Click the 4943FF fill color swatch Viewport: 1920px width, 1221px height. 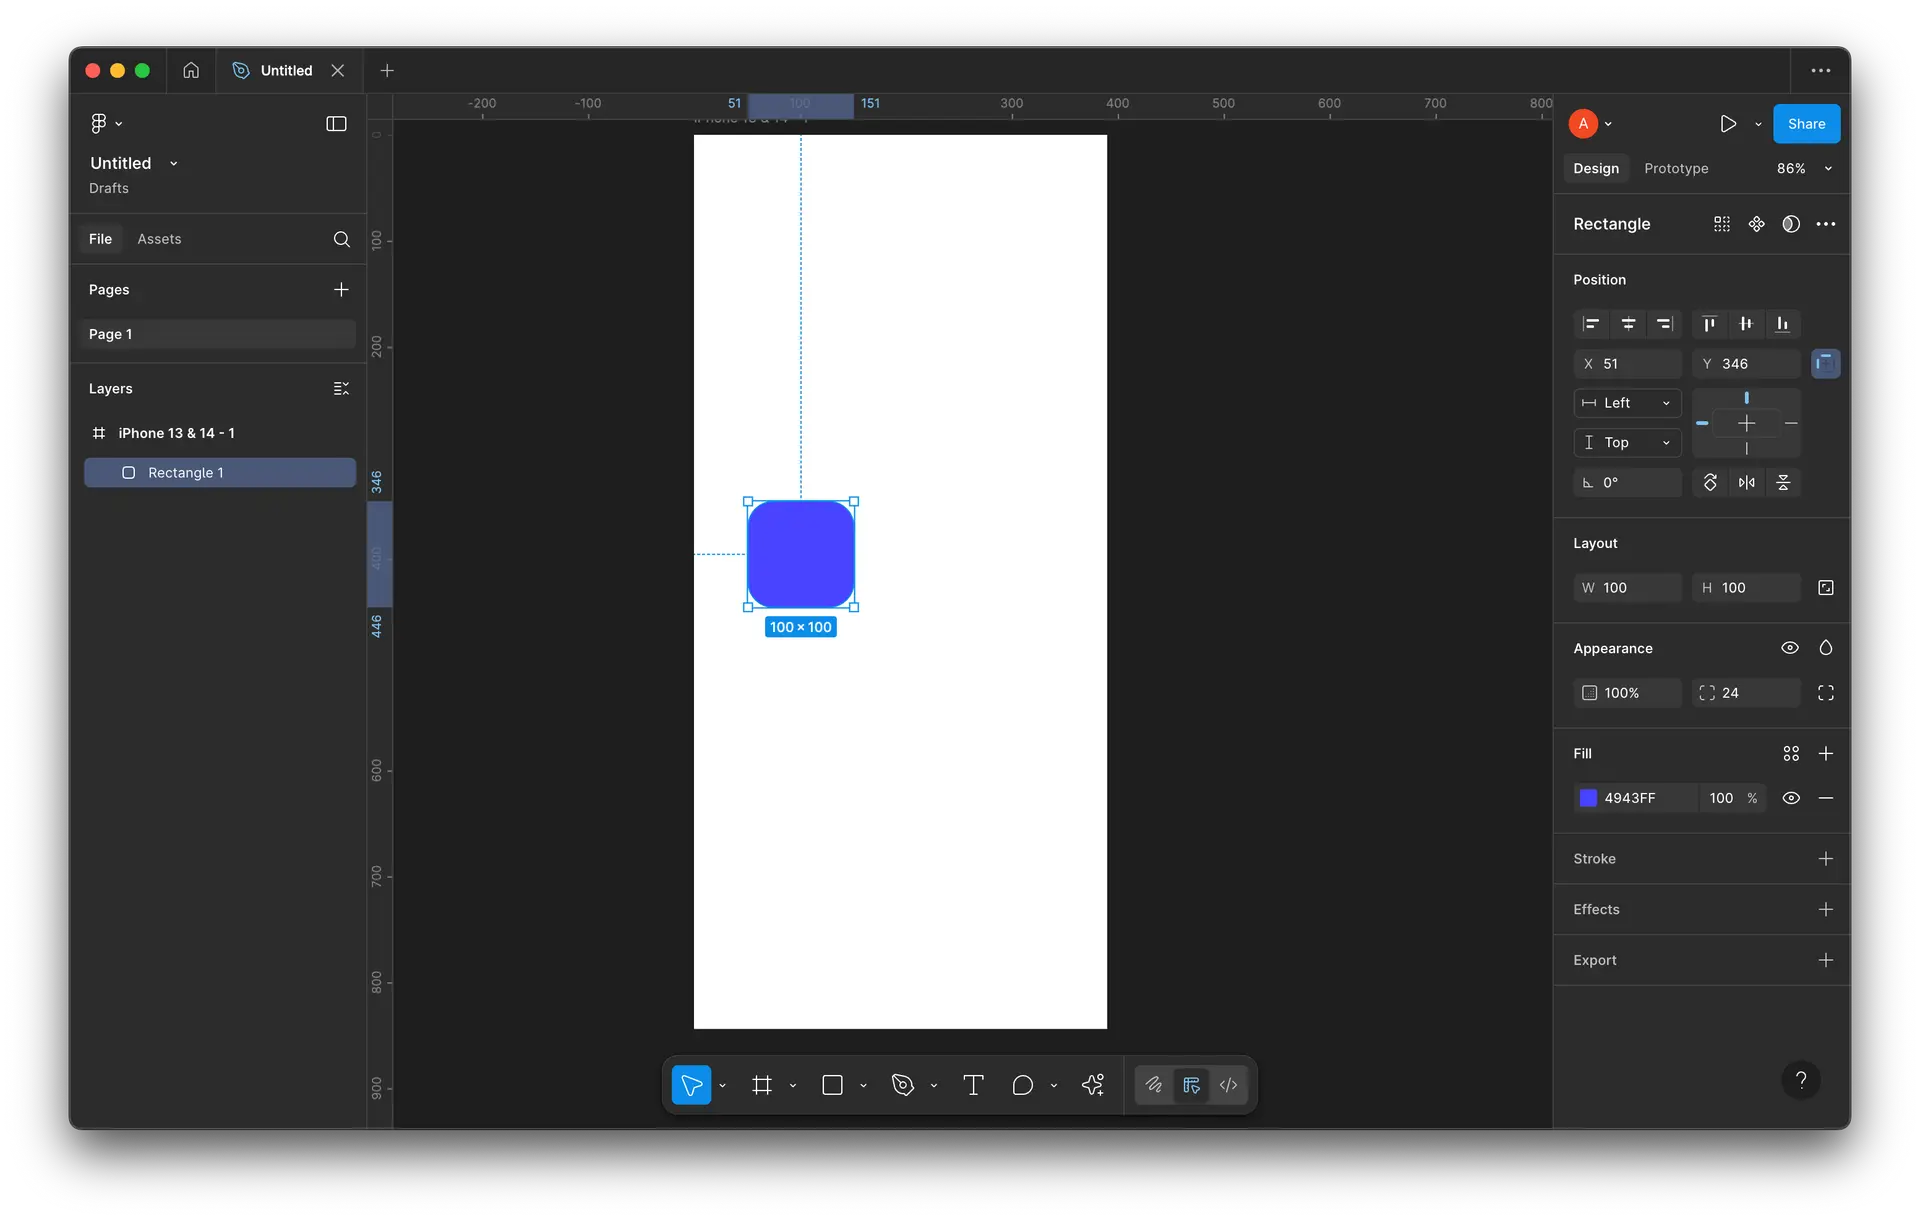point(1588,798)
